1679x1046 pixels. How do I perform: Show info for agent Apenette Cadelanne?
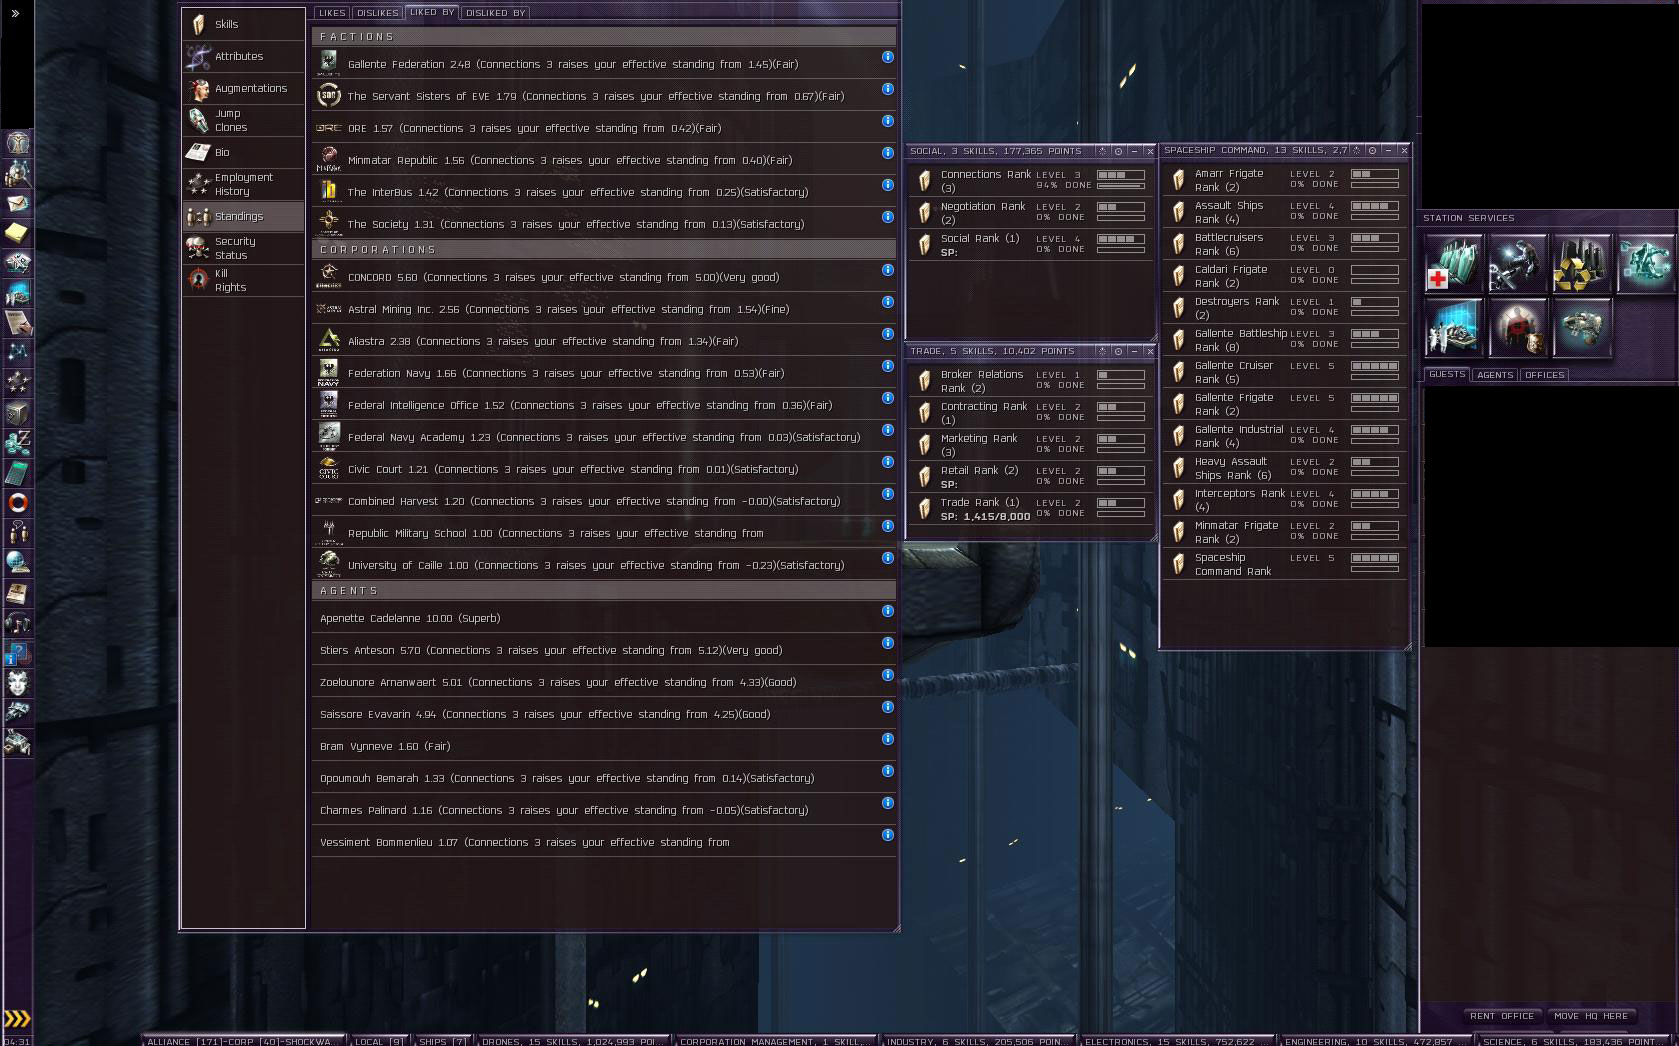tap(887, 611)
